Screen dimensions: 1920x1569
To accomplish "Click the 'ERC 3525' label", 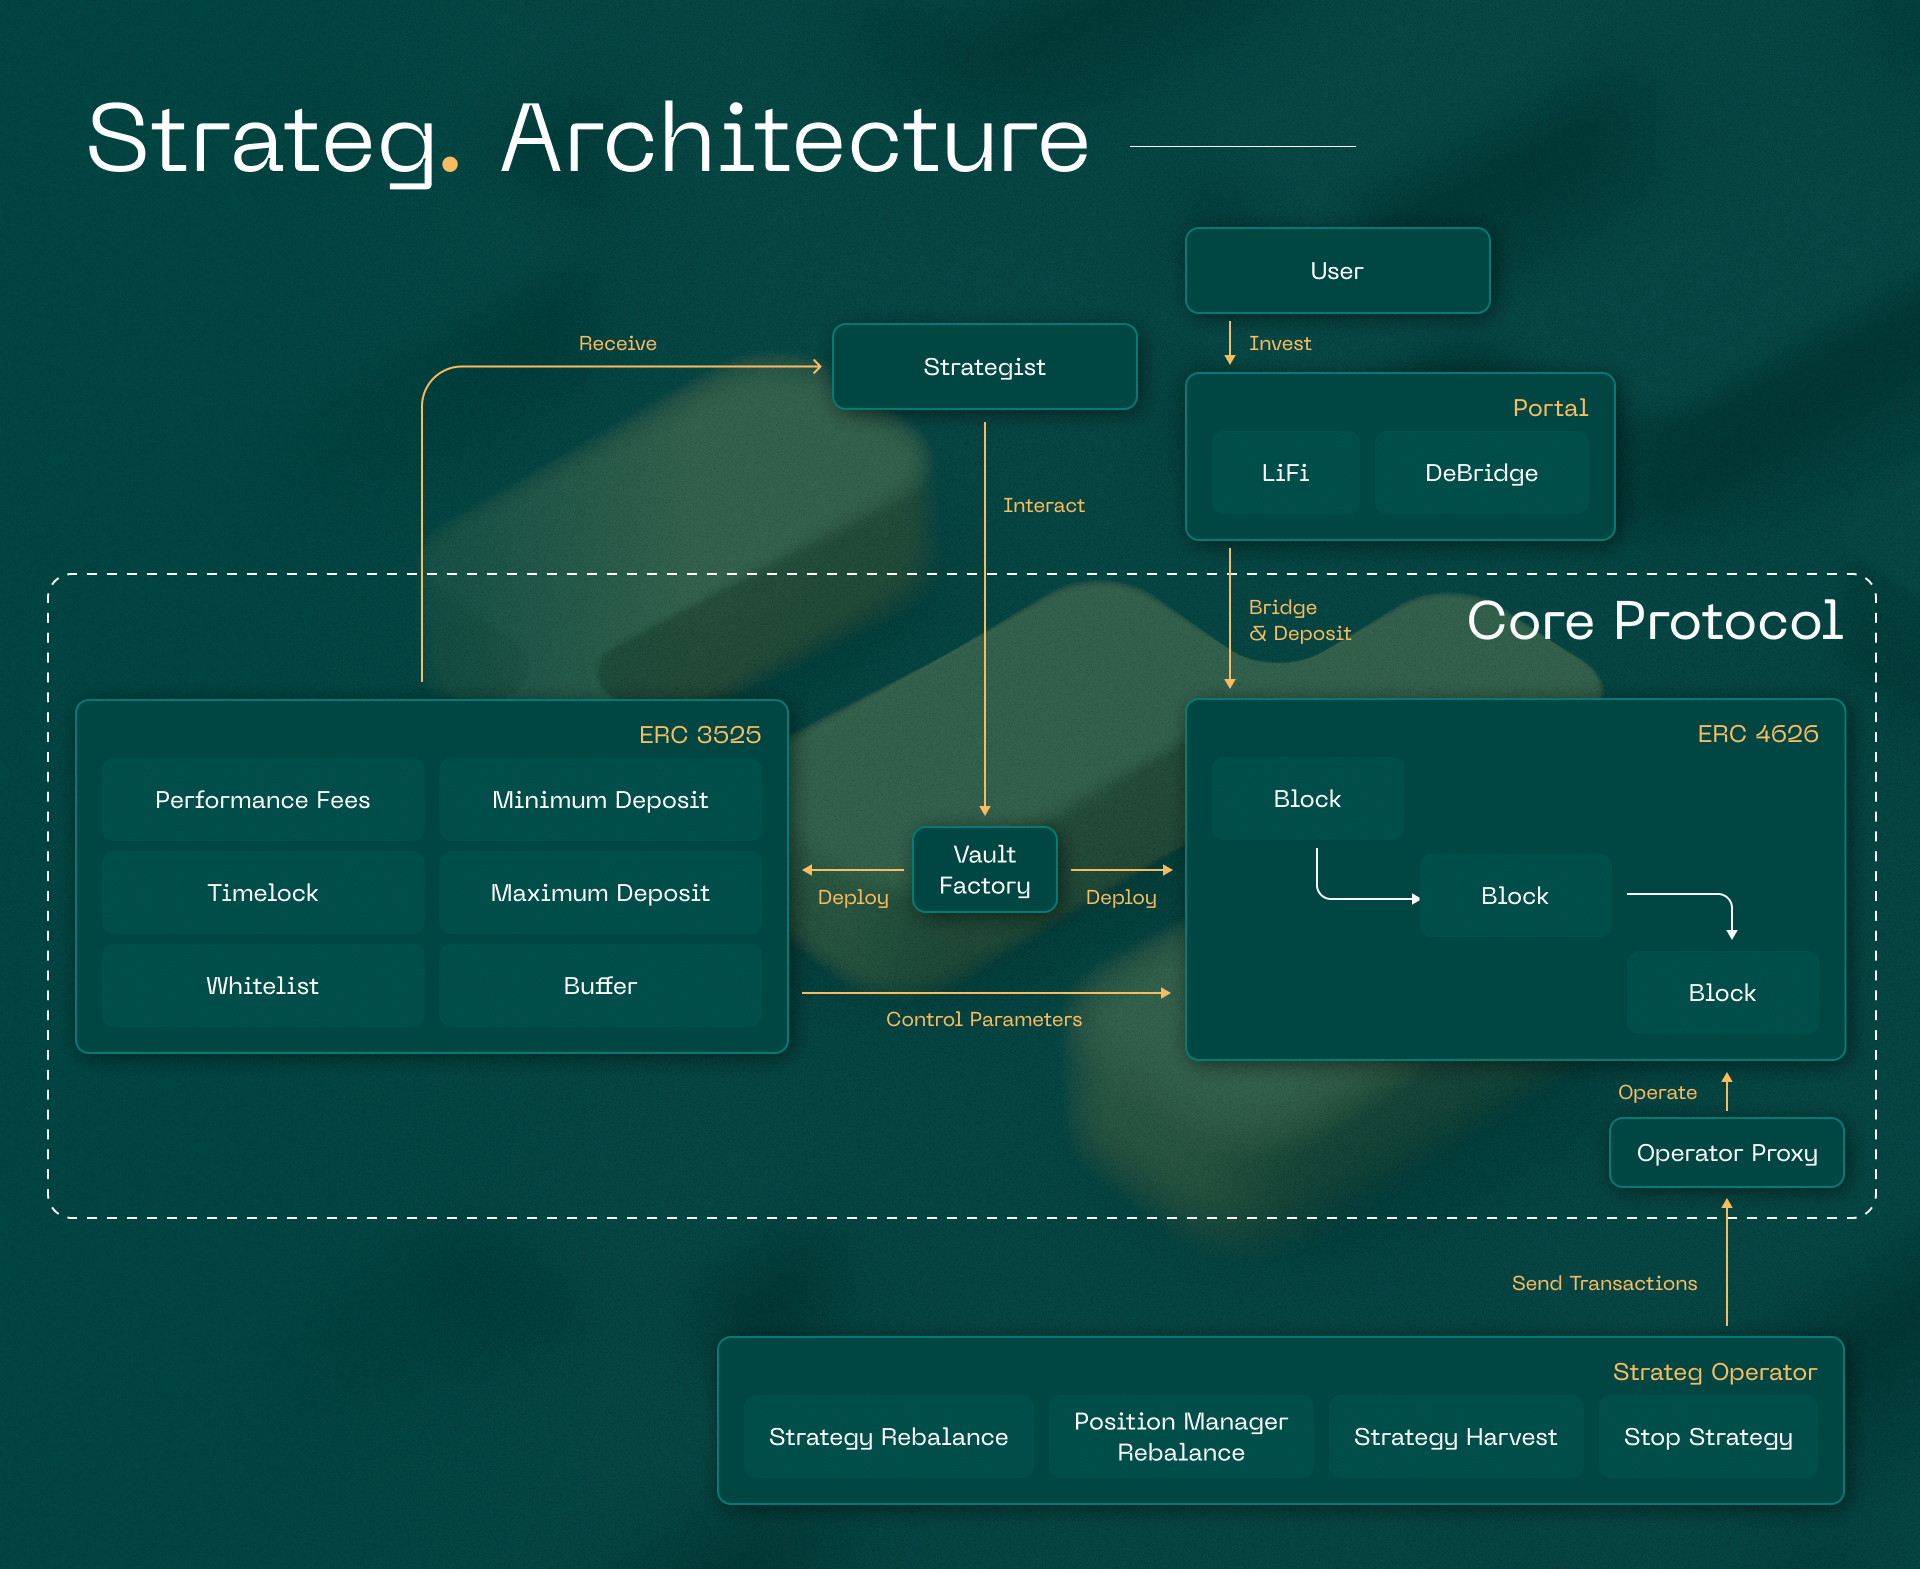I will [700, 735].
